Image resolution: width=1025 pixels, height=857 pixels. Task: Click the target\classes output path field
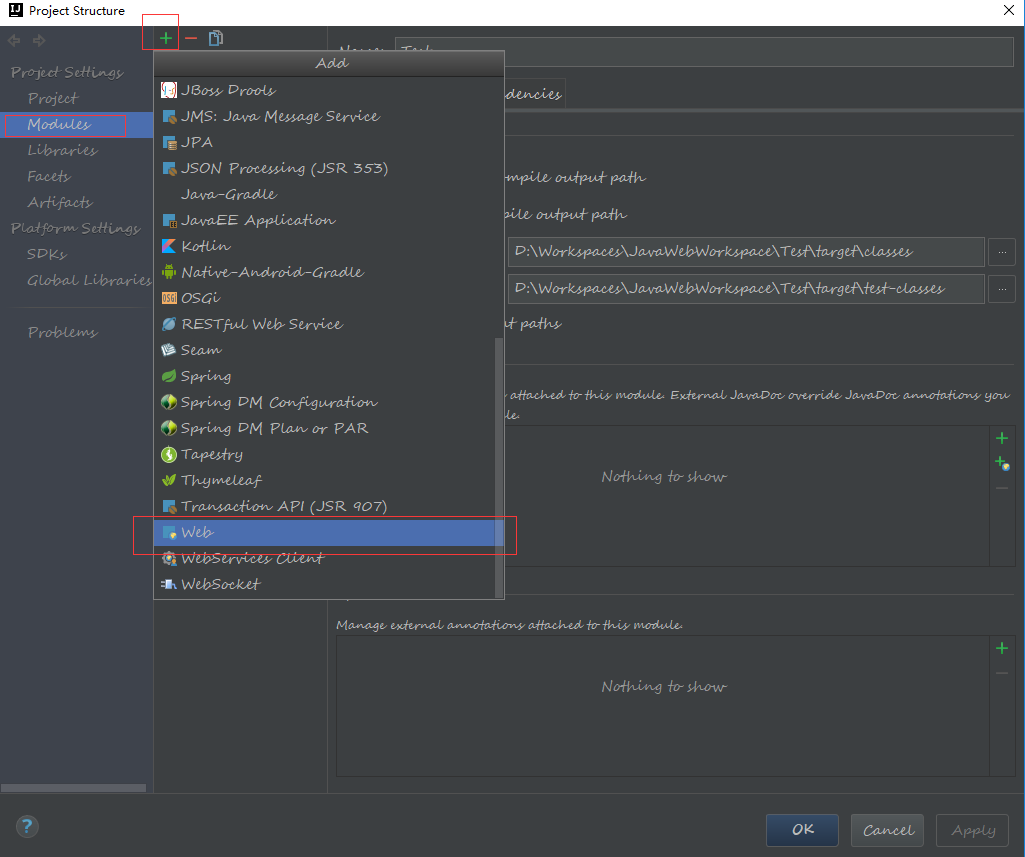coord(746,252)
